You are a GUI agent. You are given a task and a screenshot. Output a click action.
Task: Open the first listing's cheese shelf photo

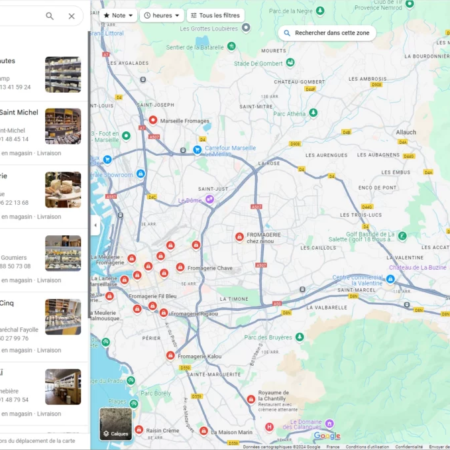(63, 75)
